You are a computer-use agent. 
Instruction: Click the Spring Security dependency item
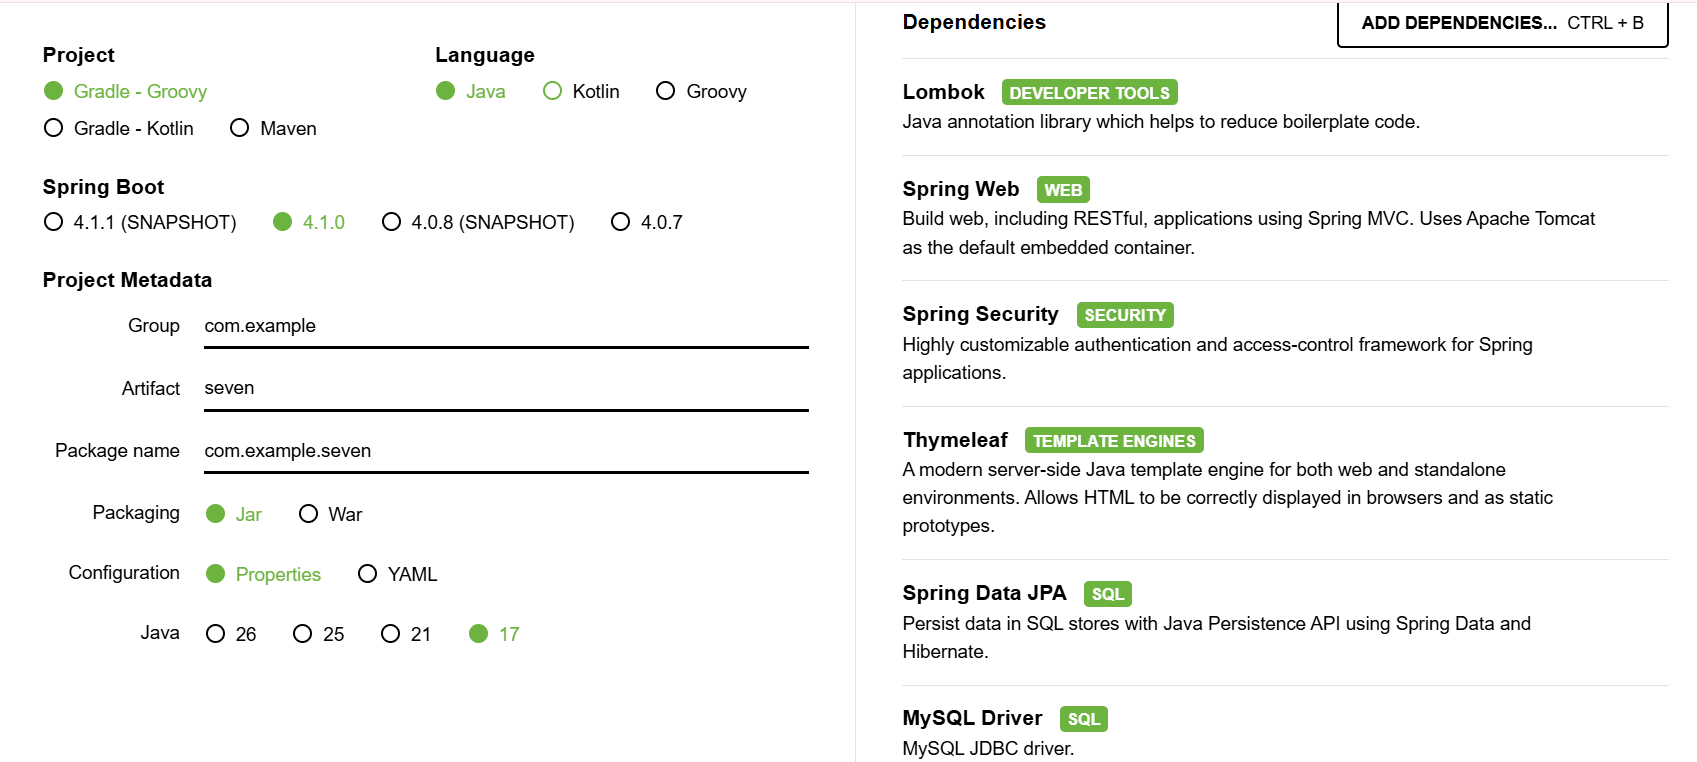(1285, 343)
